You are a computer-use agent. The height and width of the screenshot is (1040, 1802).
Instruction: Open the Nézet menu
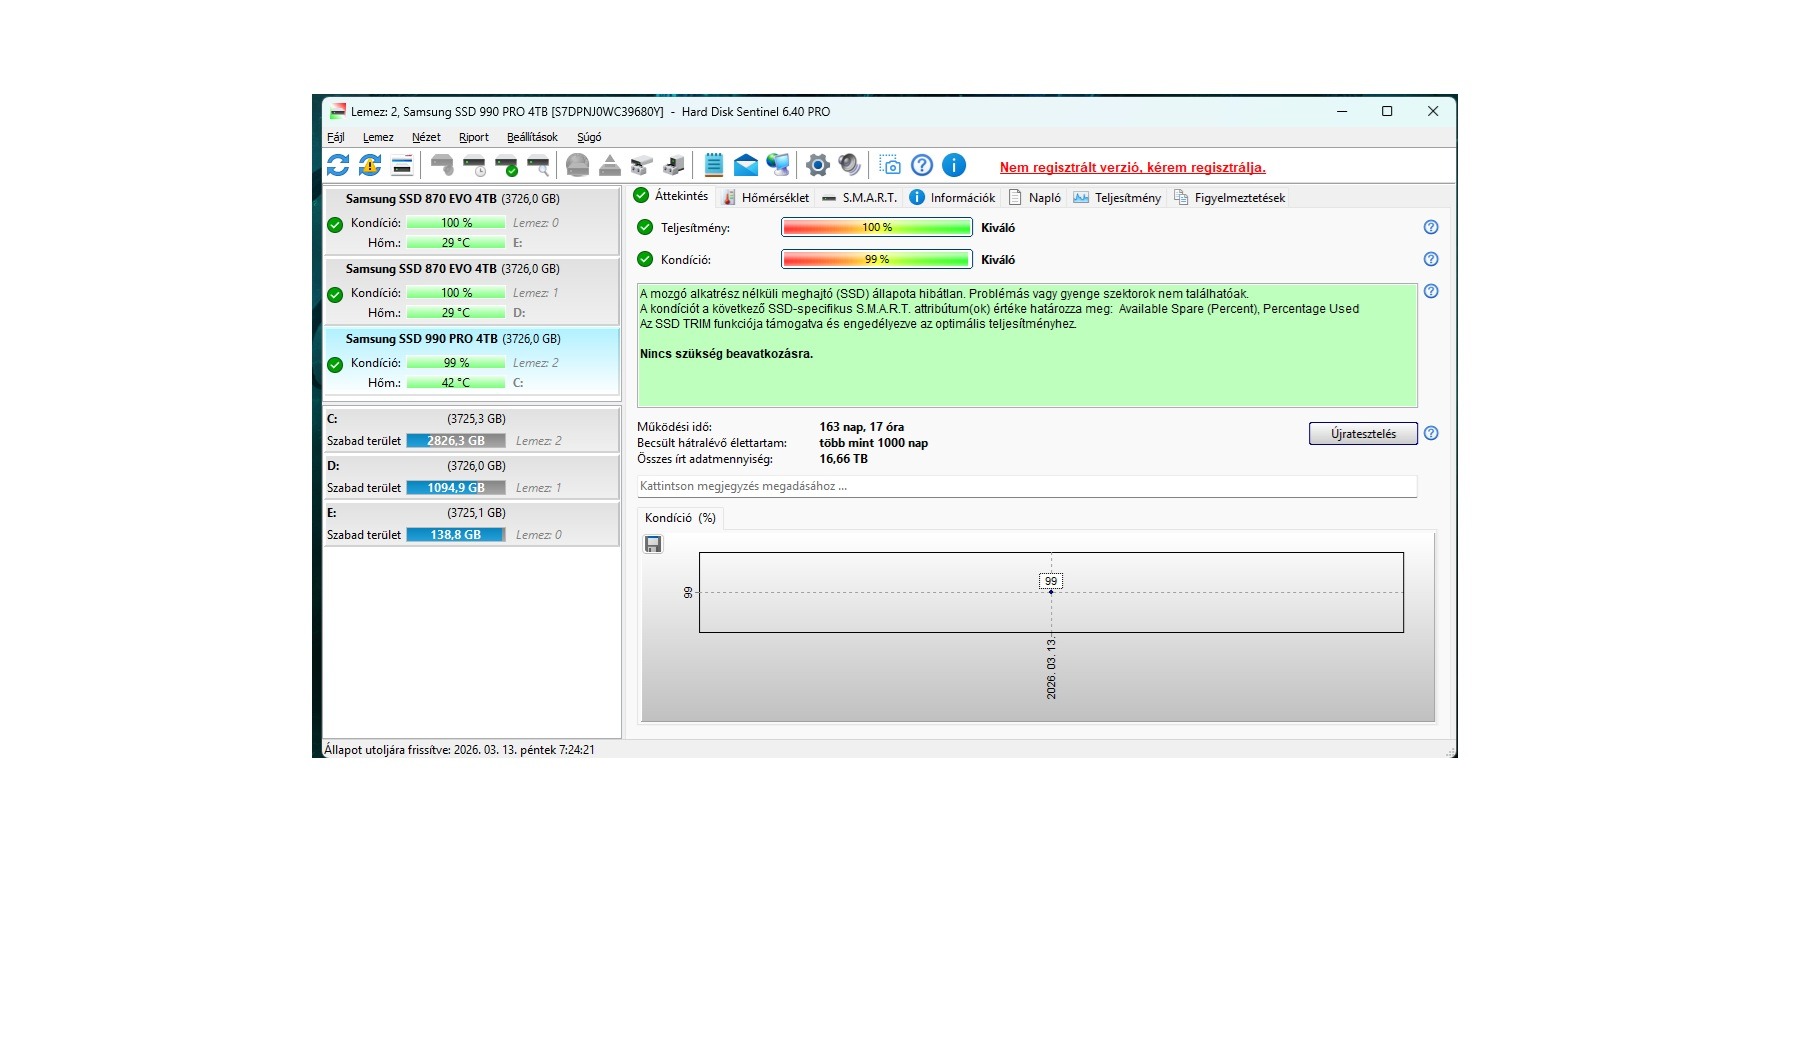(x=426, y=137)
